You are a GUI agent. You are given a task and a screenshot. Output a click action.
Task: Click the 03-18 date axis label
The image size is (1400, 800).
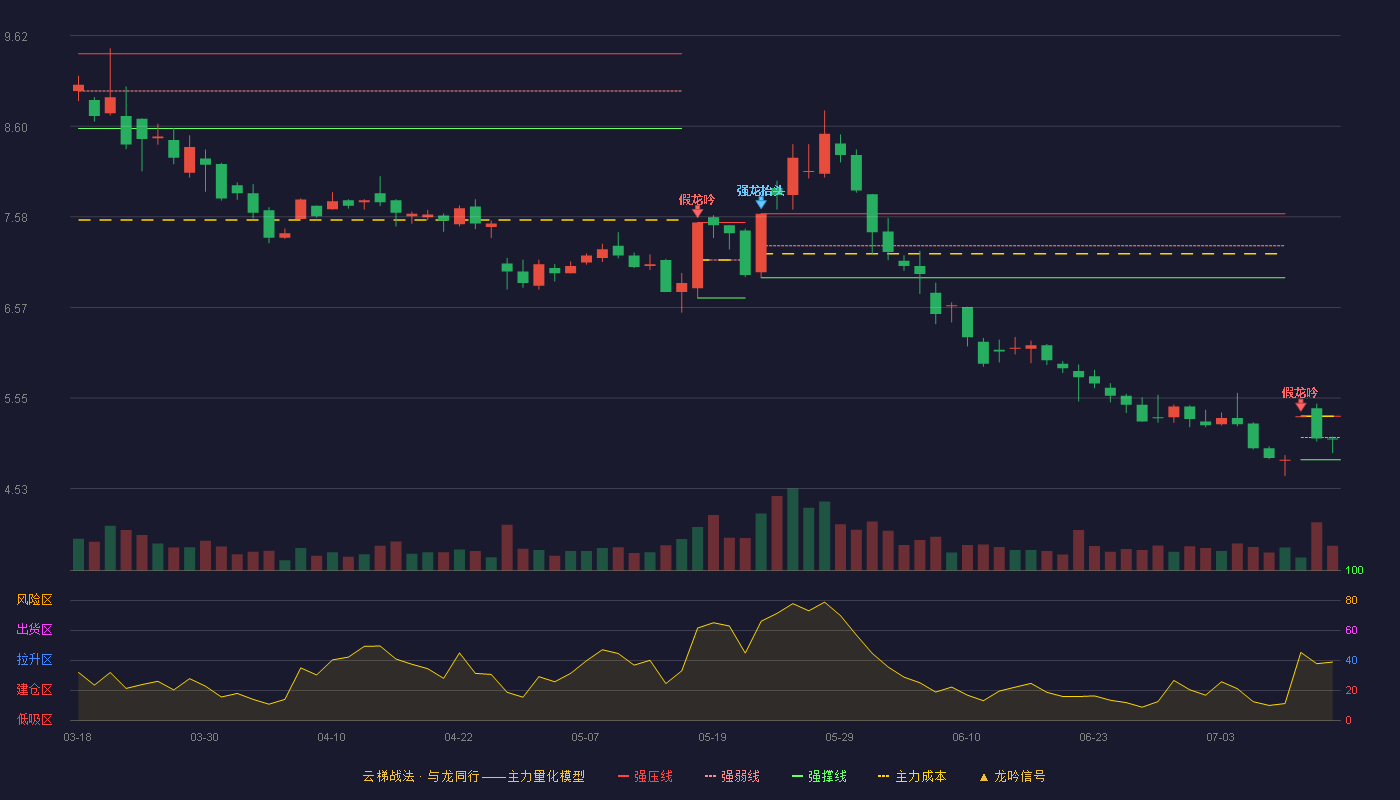pyautogui.click(x=77, y=737)
